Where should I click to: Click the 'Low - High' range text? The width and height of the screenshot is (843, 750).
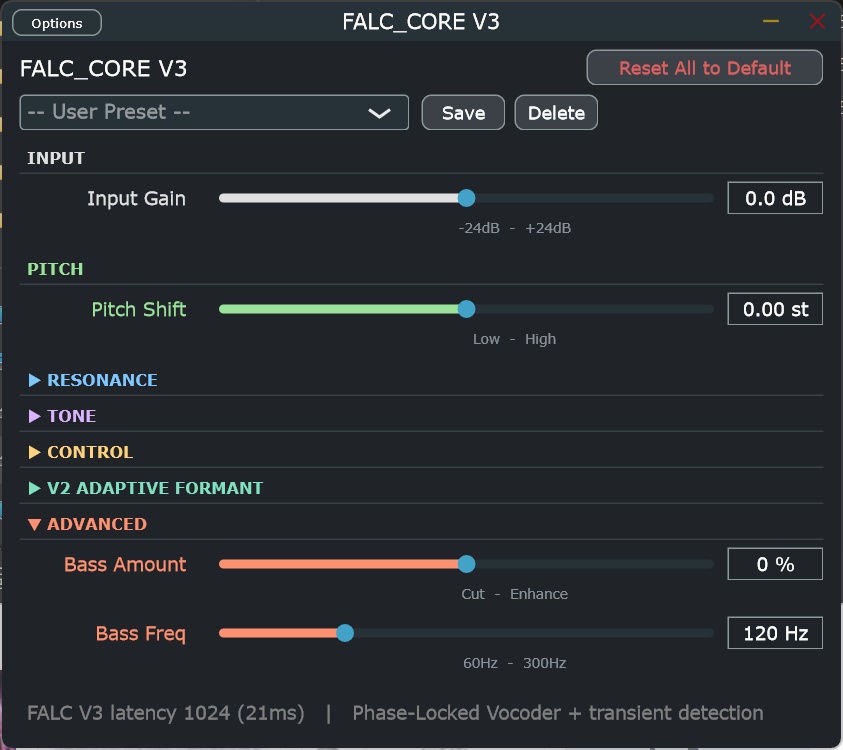[x=515, y=339]
